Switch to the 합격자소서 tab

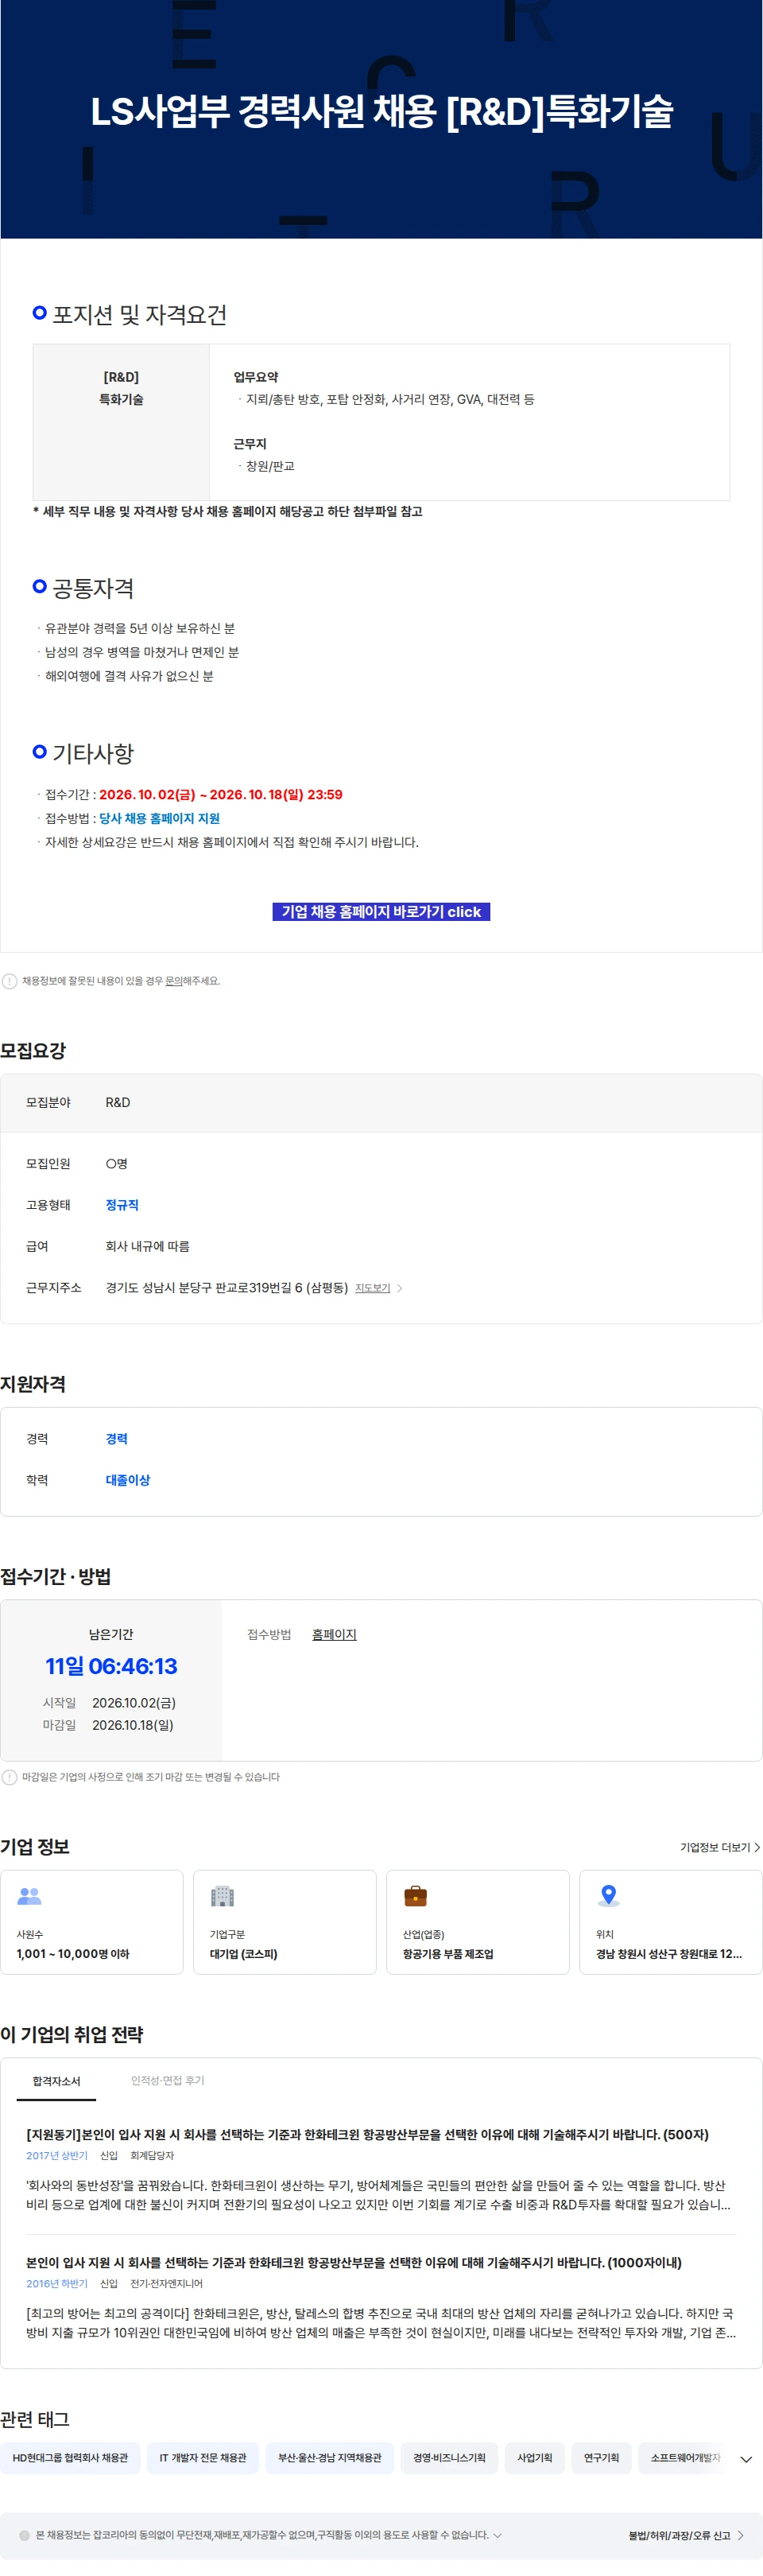click(56, 2081)
